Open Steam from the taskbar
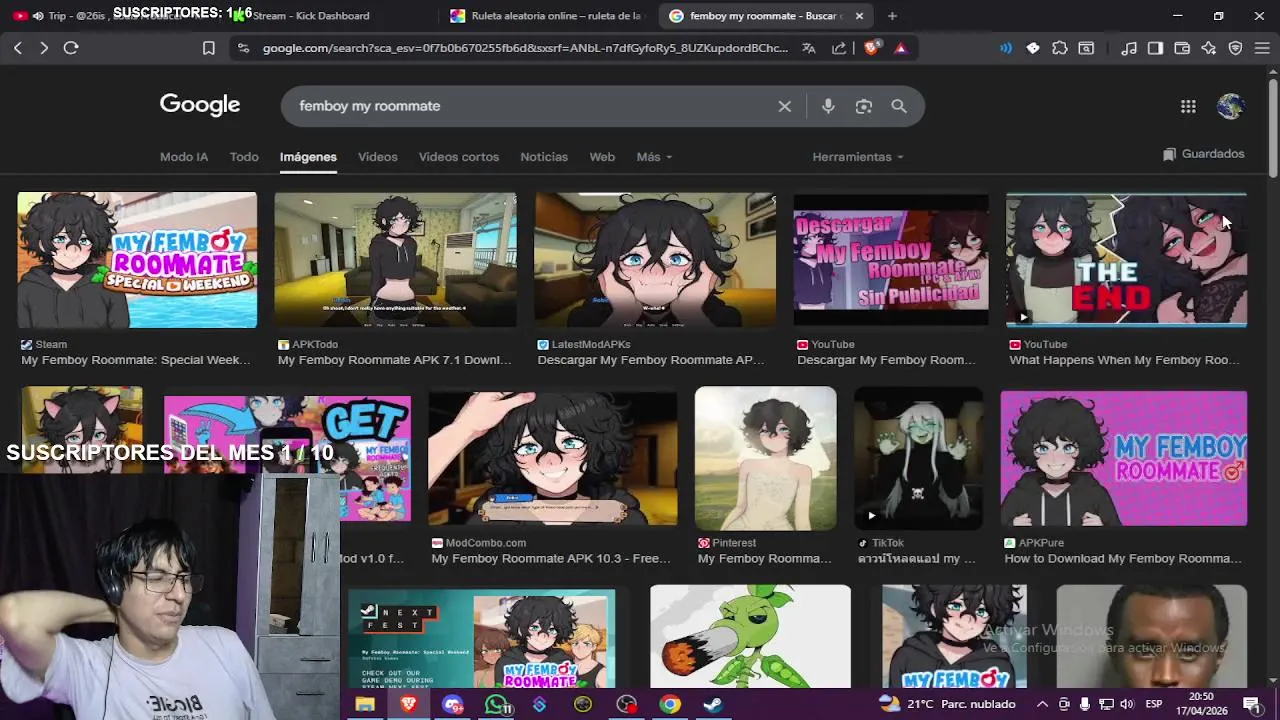Viewport: 1280px width, 720px height. tap(713, 704)
